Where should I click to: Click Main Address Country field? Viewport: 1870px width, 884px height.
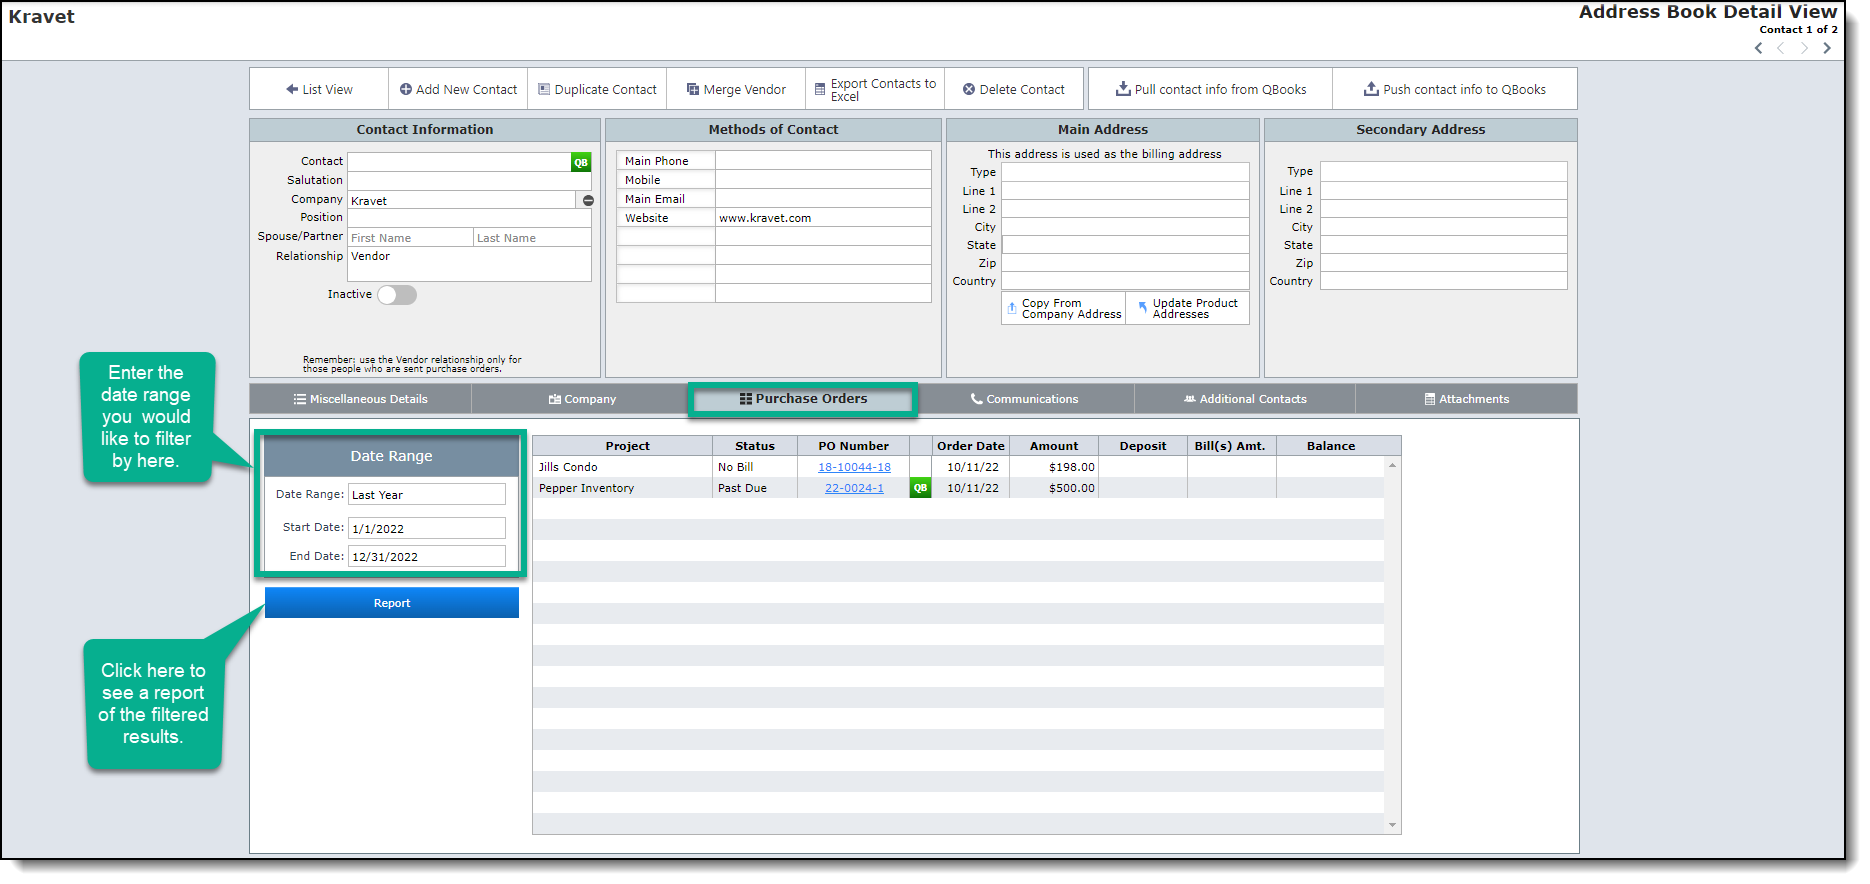click(x=1125, y=281)
